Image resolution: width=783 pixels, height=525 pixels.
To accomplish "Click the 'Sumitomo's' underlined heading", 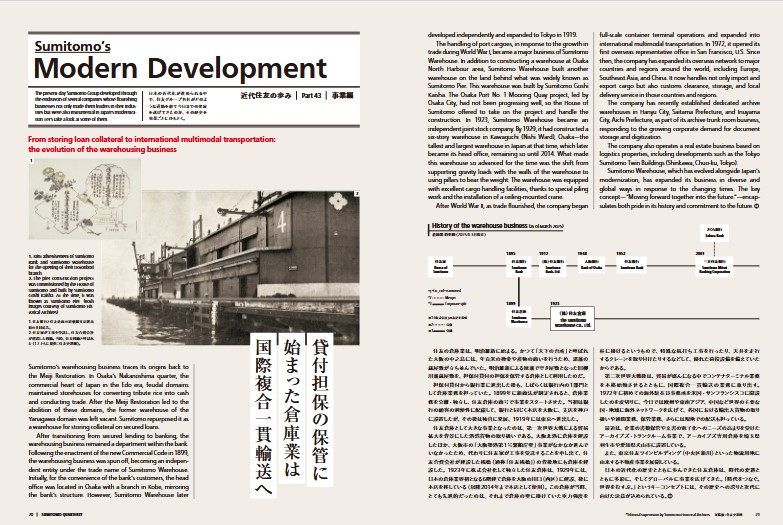I will [72, 46].
